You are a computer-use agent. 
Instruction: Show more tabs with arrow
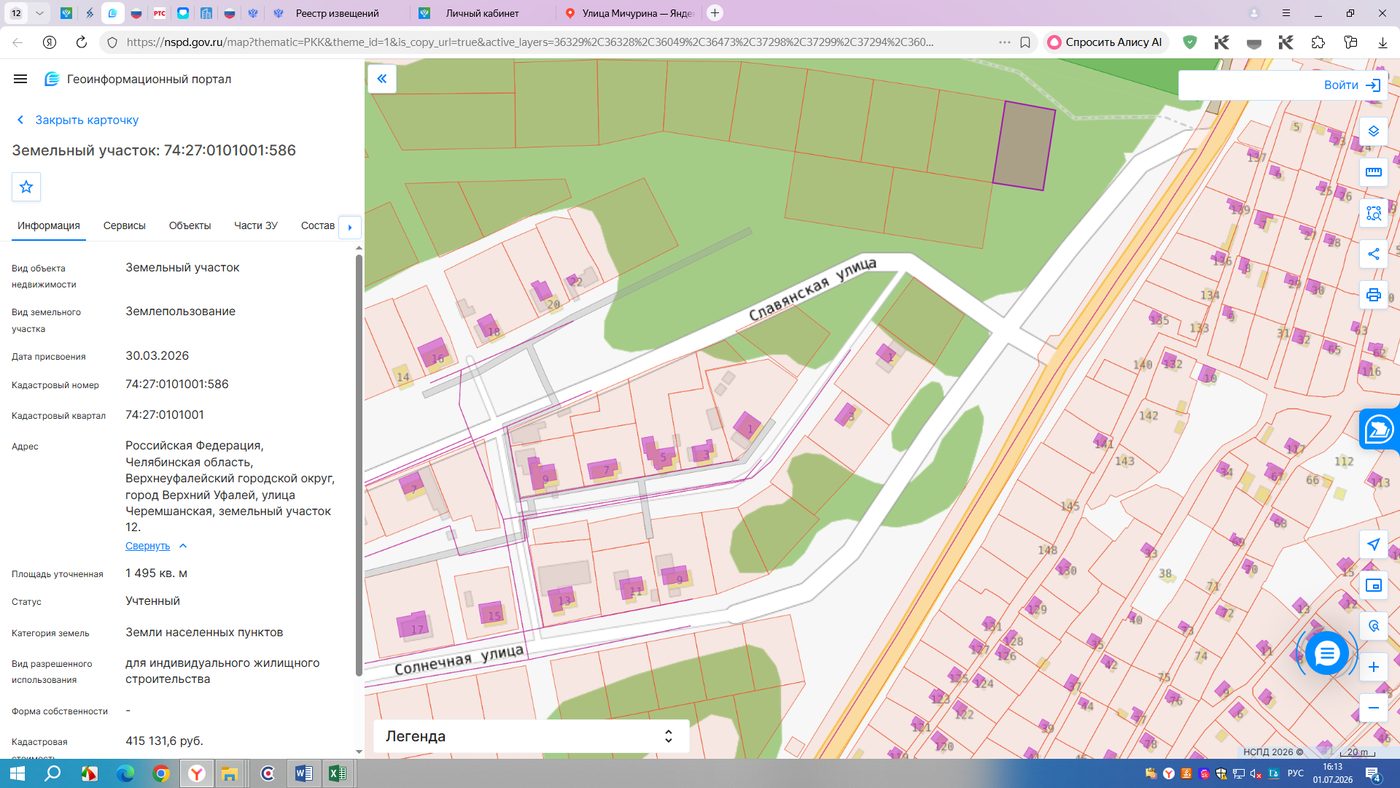click(350, 227)
